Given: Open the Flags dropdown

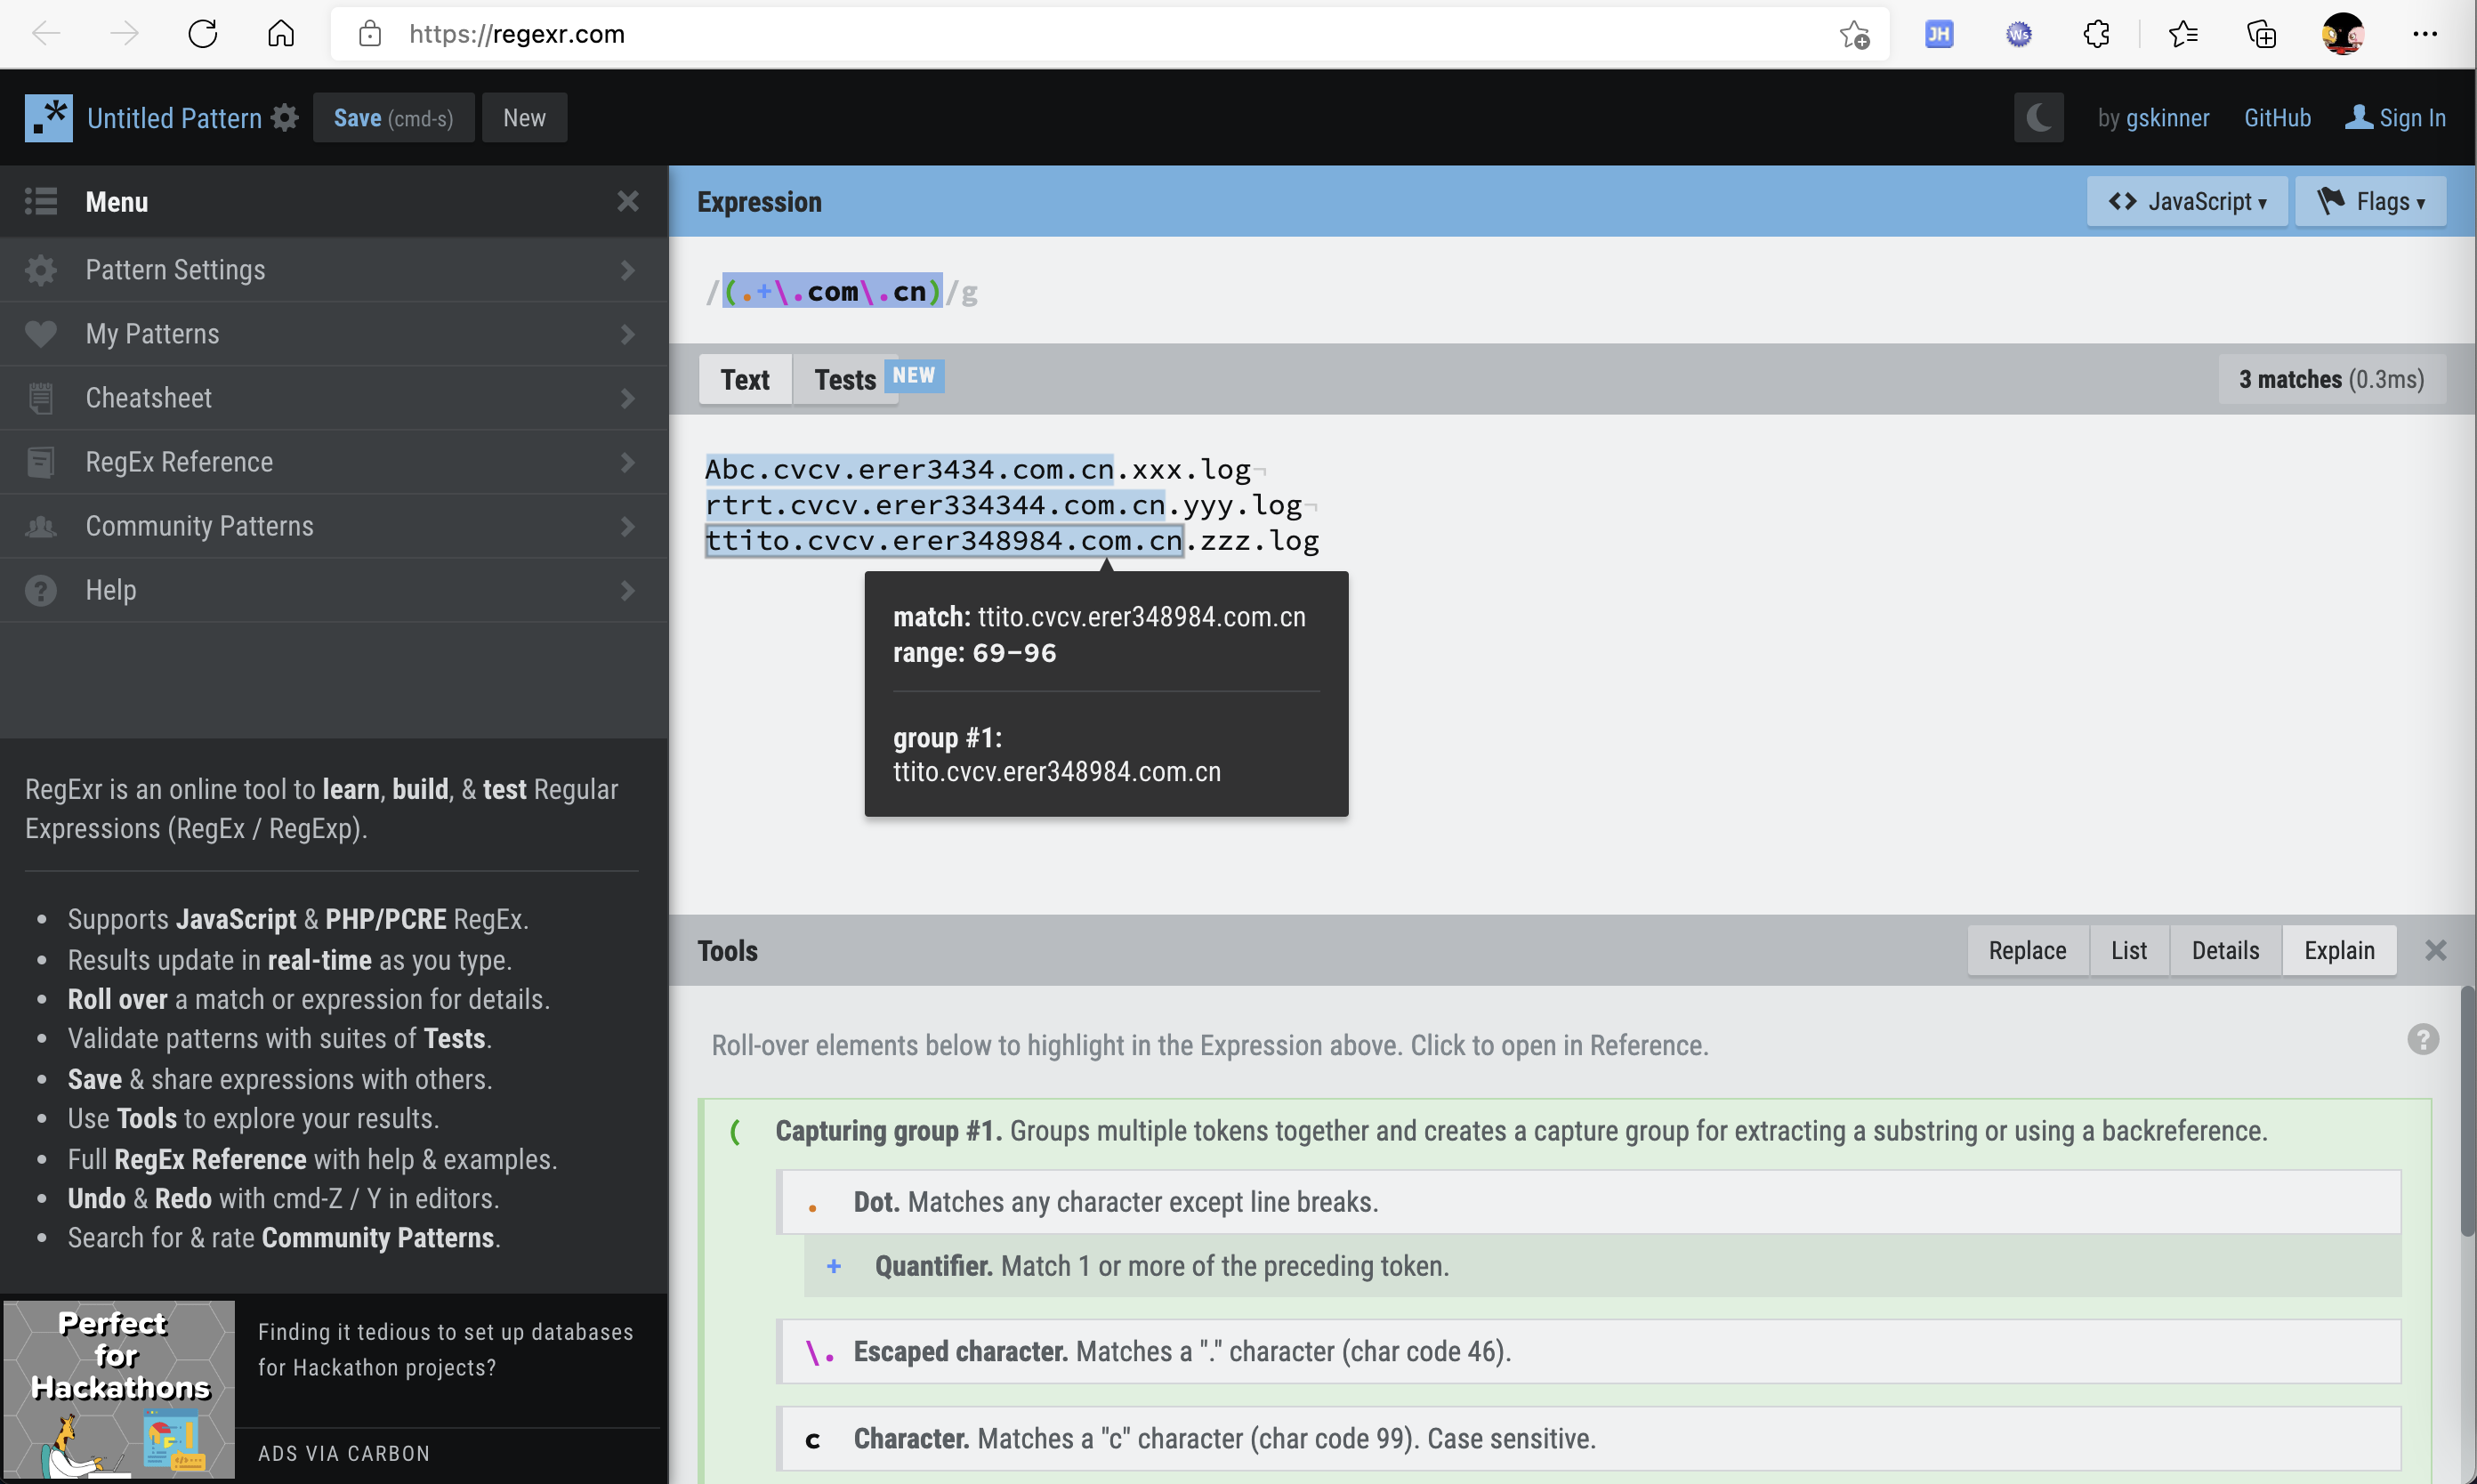Looking at the screenshot, I should pyautogui.click(x=2369, y=202).
